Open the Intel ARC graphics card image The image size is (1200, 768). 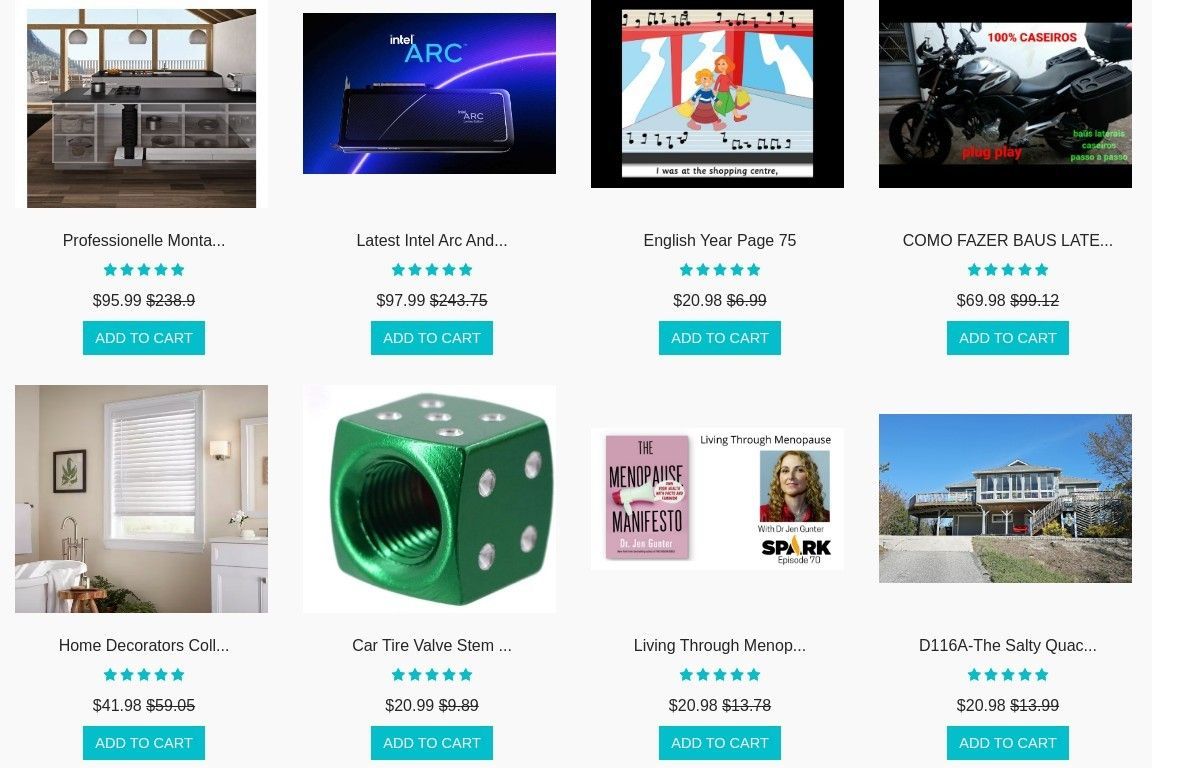[x=429, y=93]
